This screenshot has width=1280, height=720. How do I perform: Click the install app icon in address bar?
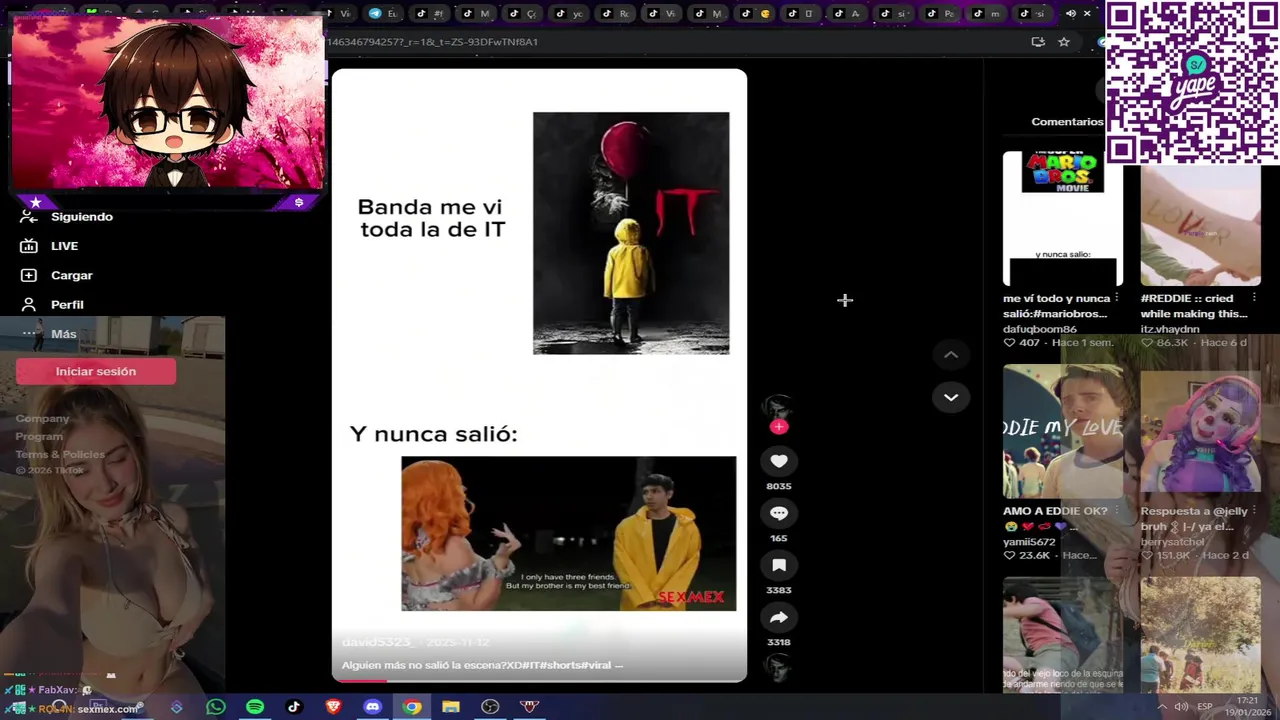(1038, 42)
